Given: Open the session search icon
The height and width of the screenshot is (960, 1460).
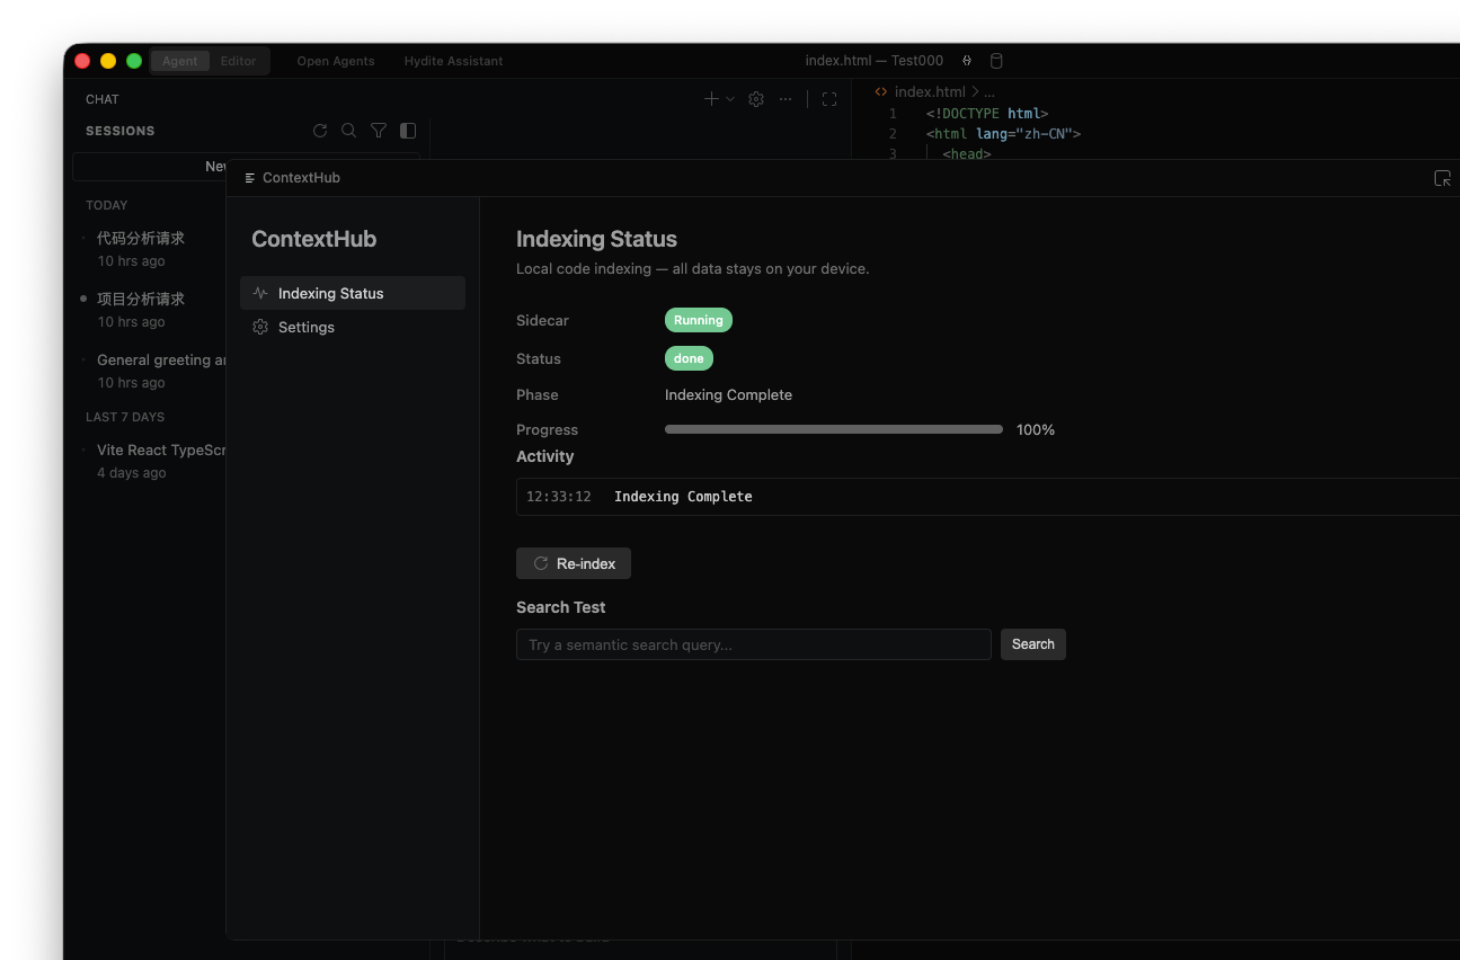Looking at the screenshot, I should 348,130.
